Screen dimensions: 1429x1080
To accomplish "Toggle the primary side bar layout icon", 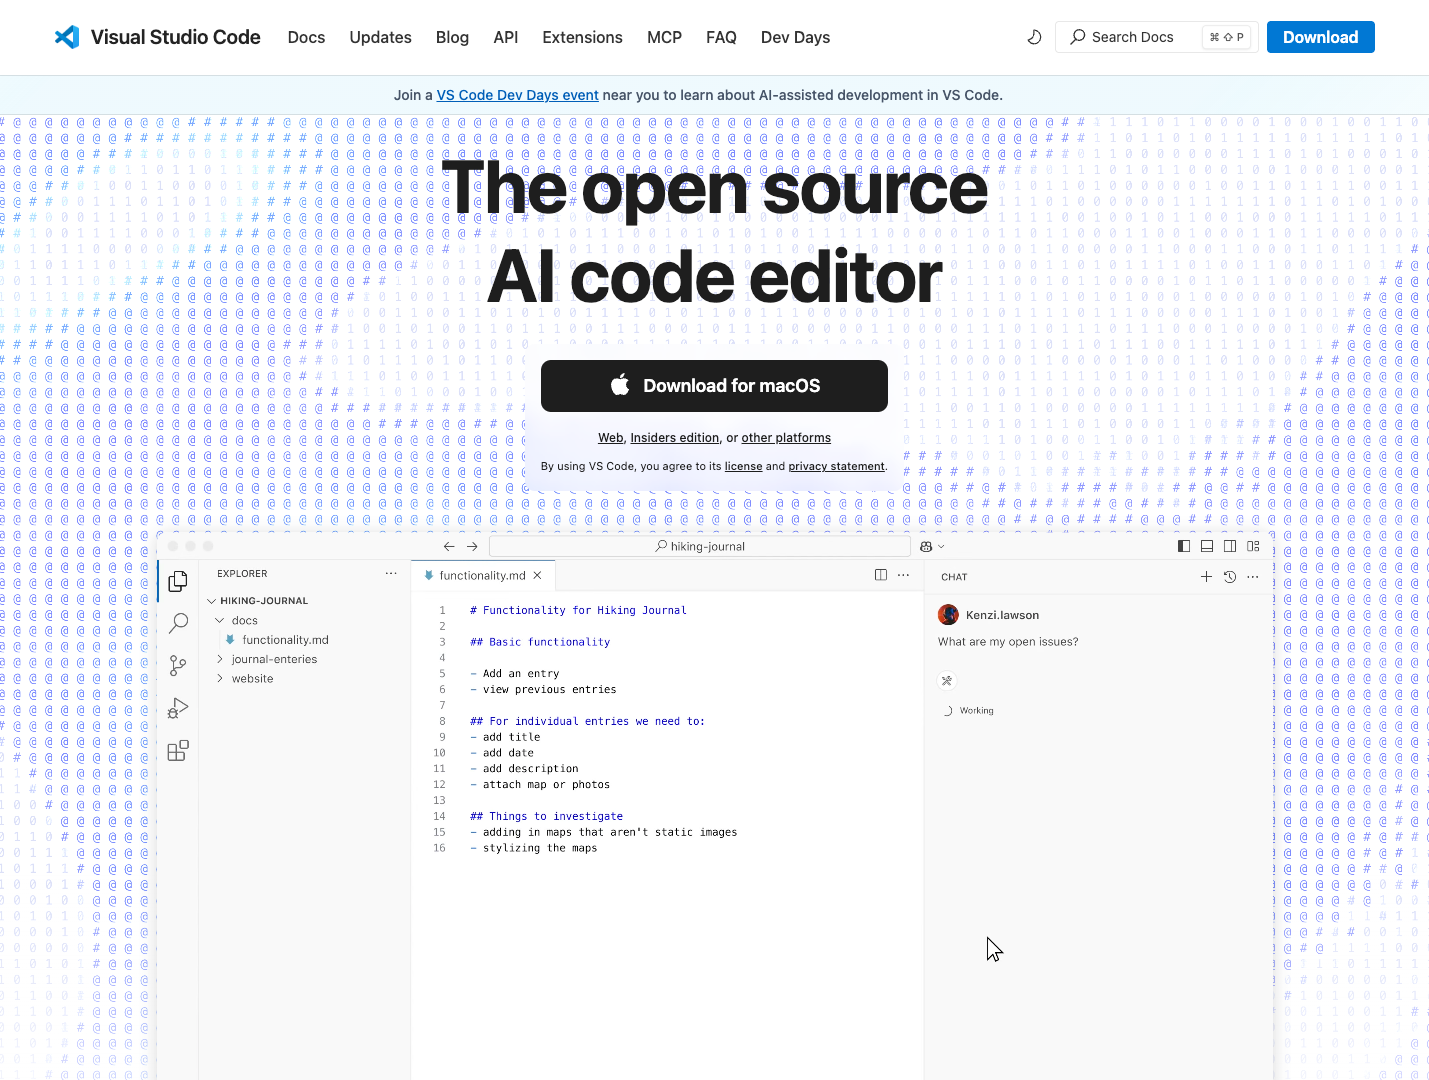I will (1184, 546).
